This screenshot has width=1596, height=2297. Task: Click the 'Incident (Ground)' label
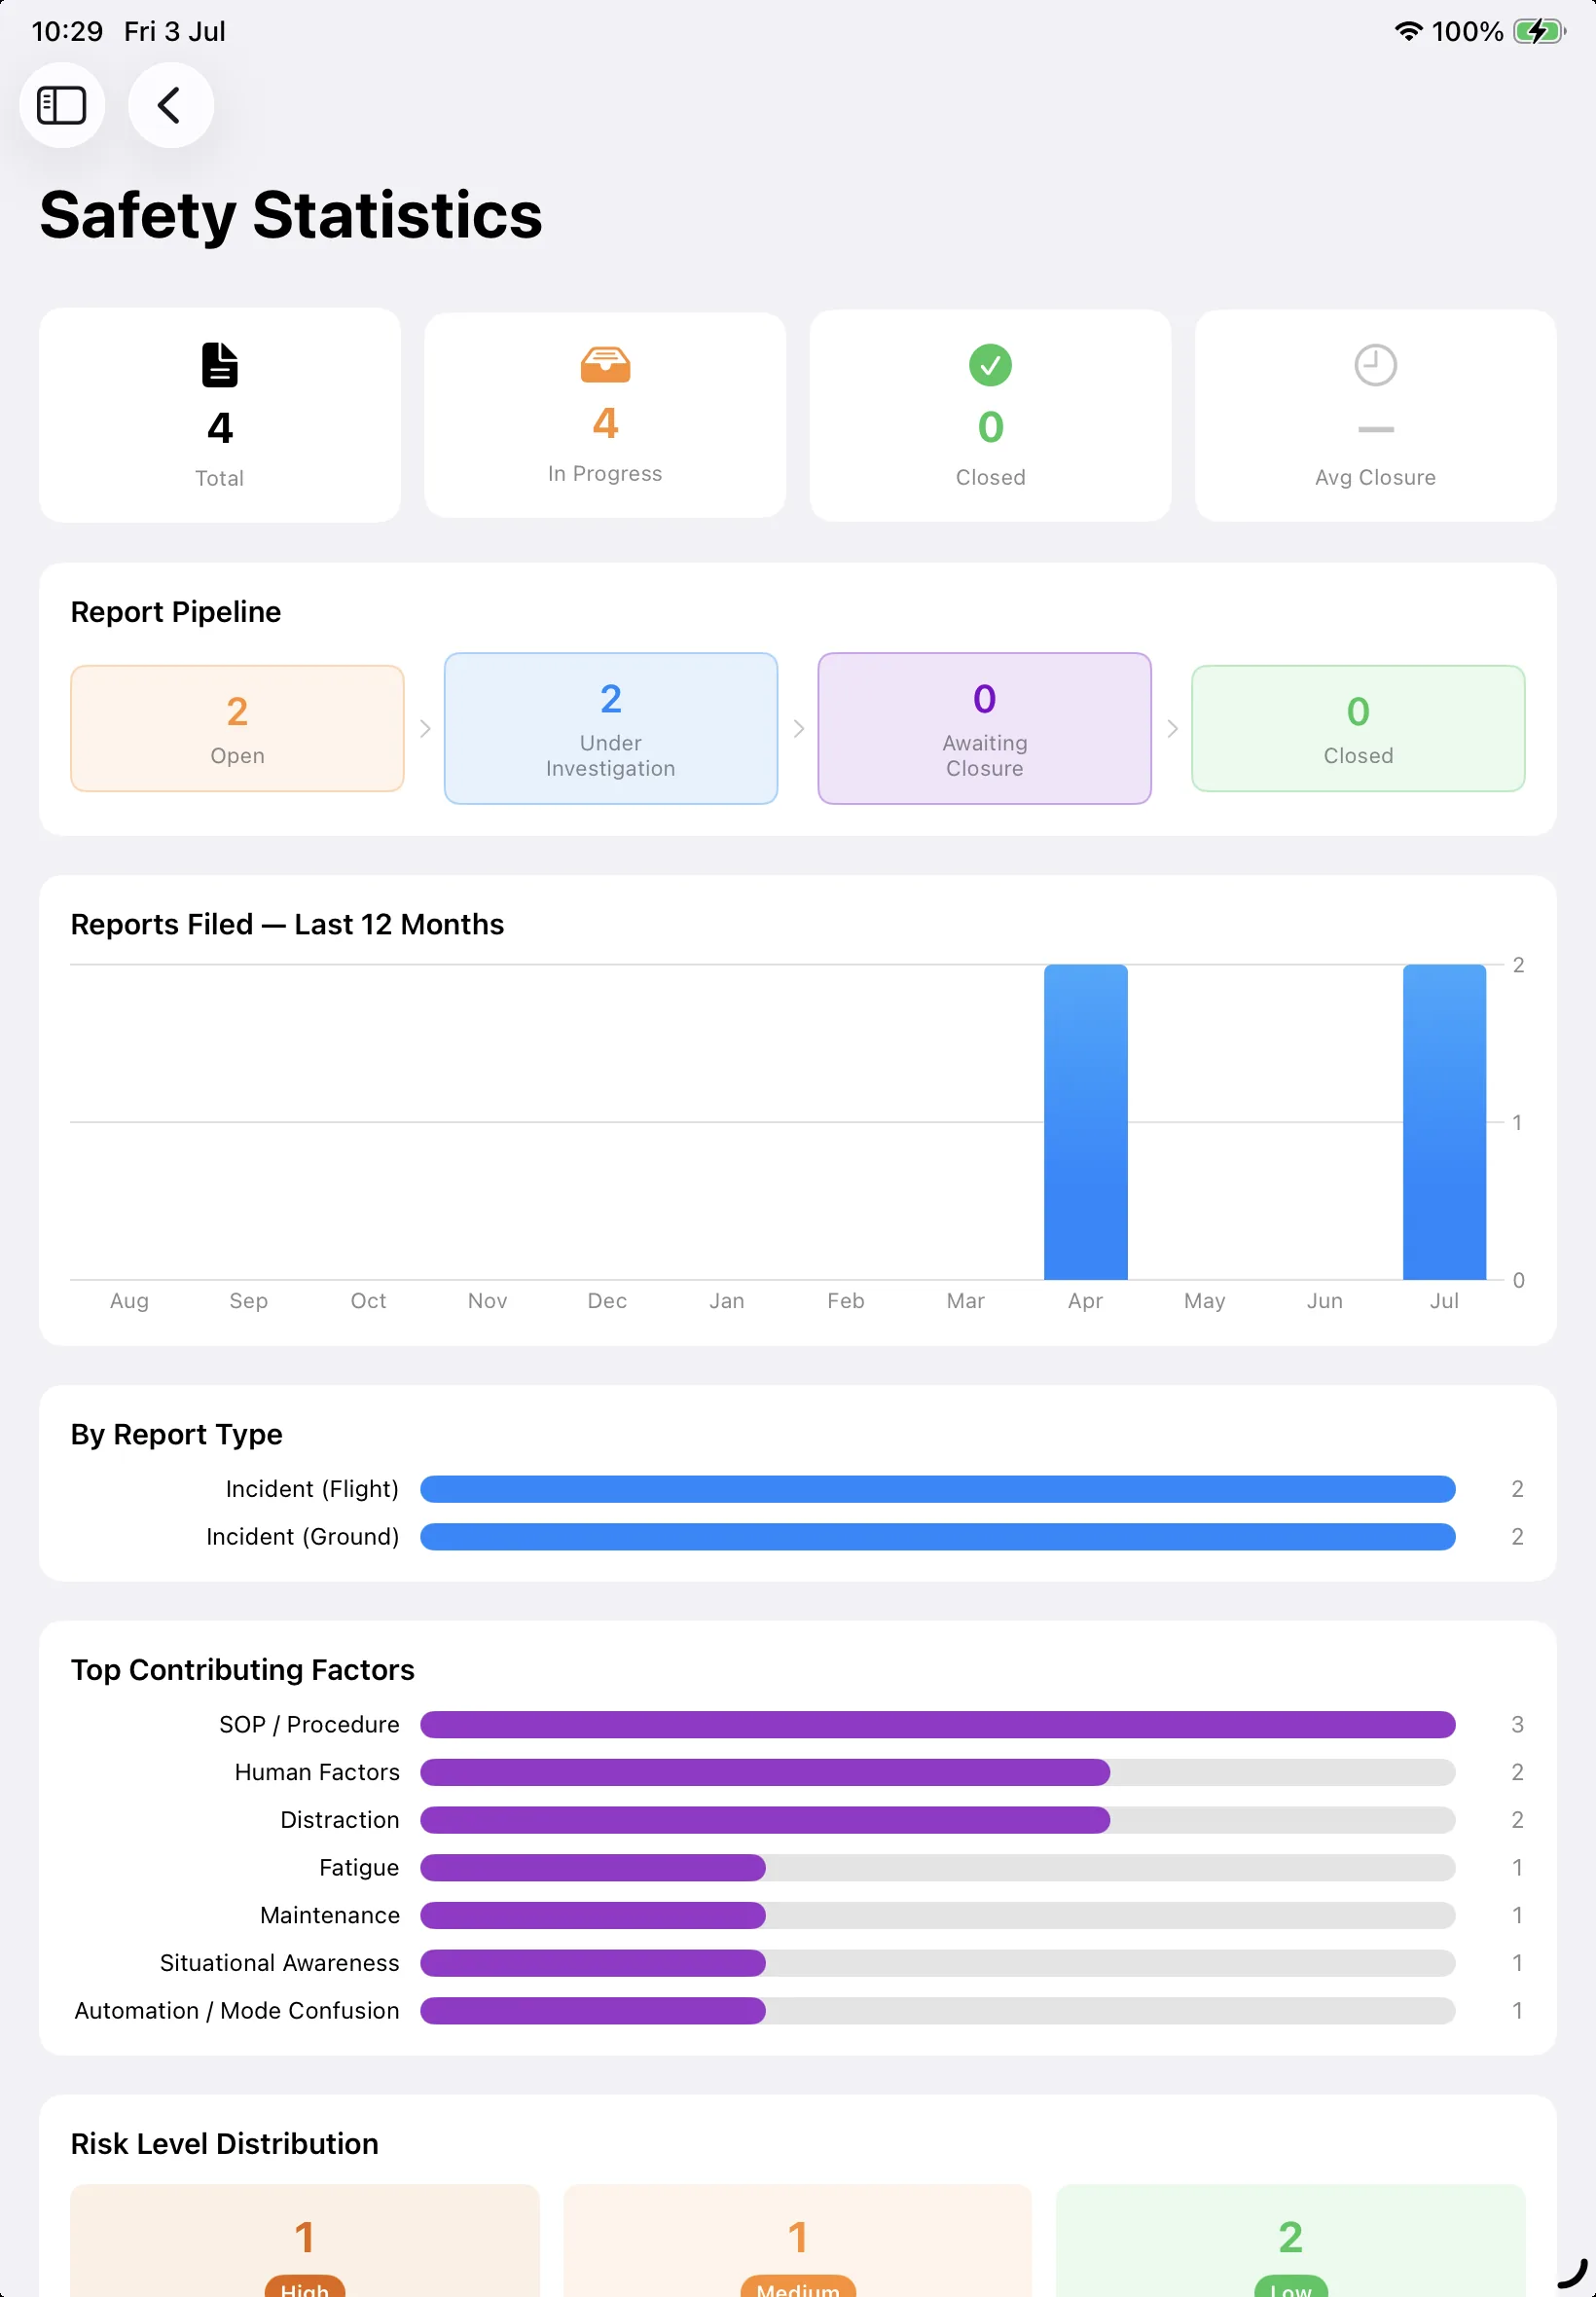tap(303, 1537)
